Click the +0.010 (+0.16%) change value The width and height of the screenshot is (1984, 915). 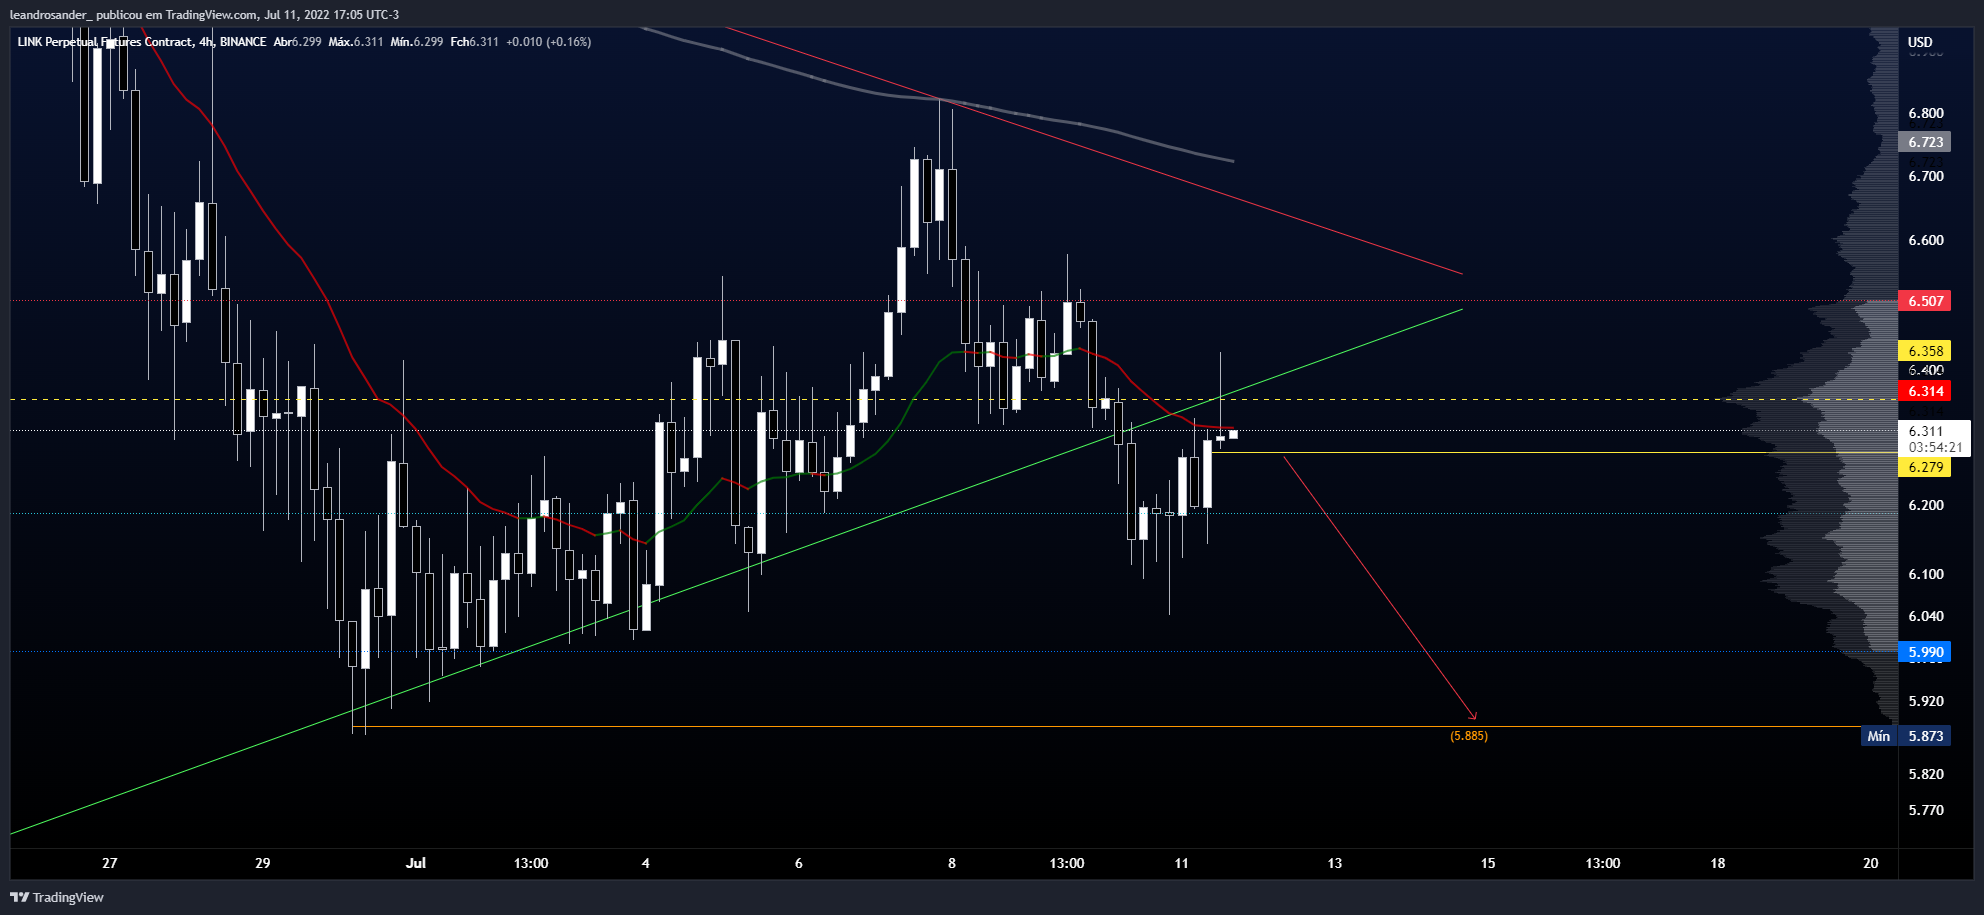(548, 42)
